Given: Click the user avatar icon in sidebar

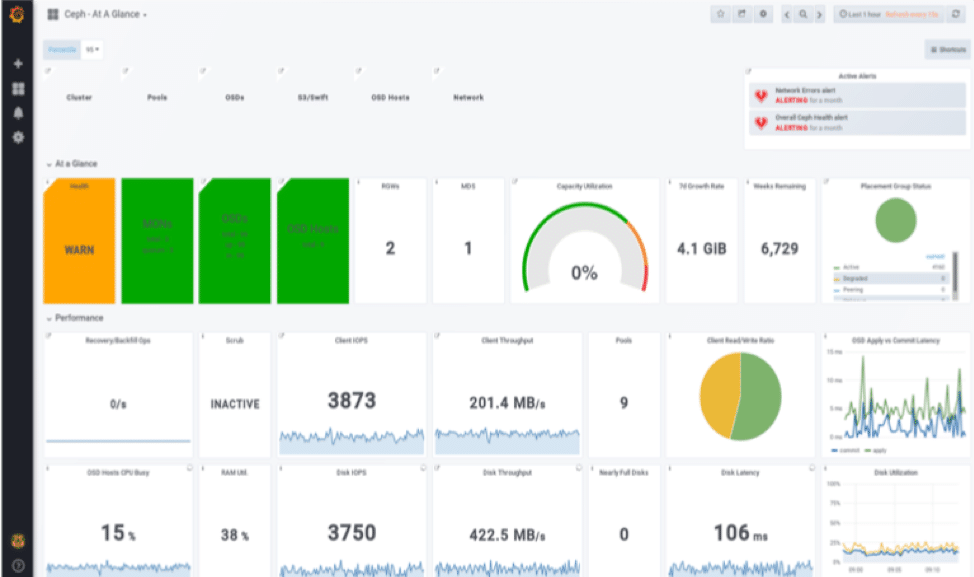Looking at the screenshot, I should coord(18,541).
